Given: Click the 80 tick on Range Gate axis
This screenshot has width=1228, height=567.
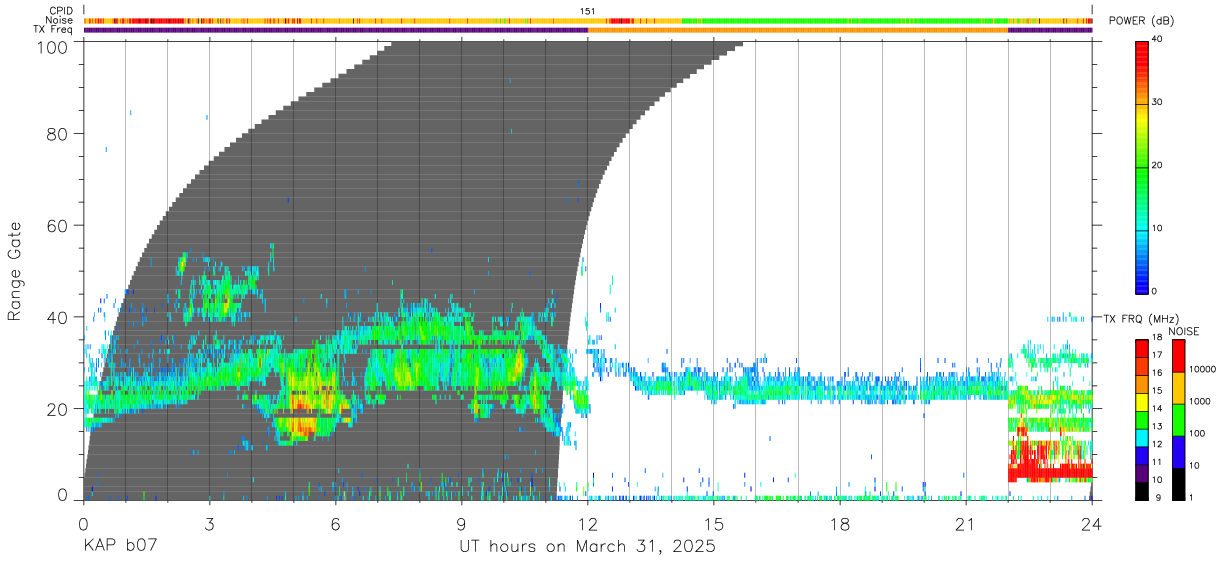Looking at the screenshot, I should tap(58, 133).
